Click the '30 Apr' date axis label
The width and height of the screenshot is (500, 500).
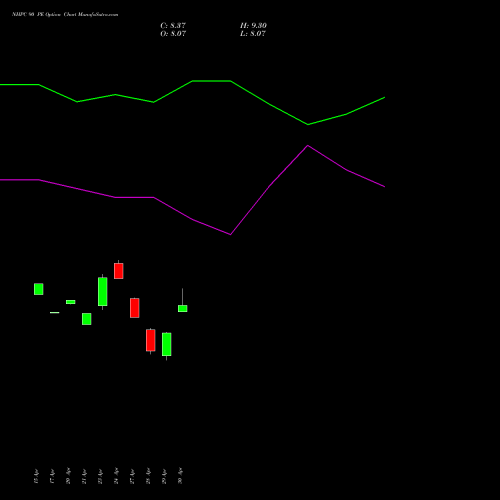180,476
